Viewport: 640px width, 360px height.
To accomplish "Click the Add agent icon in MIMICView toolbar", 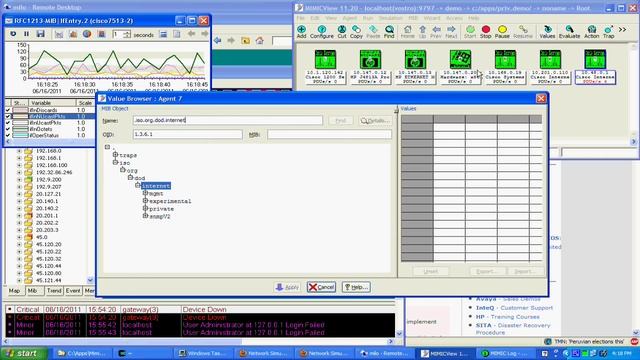I will (301, 31).
